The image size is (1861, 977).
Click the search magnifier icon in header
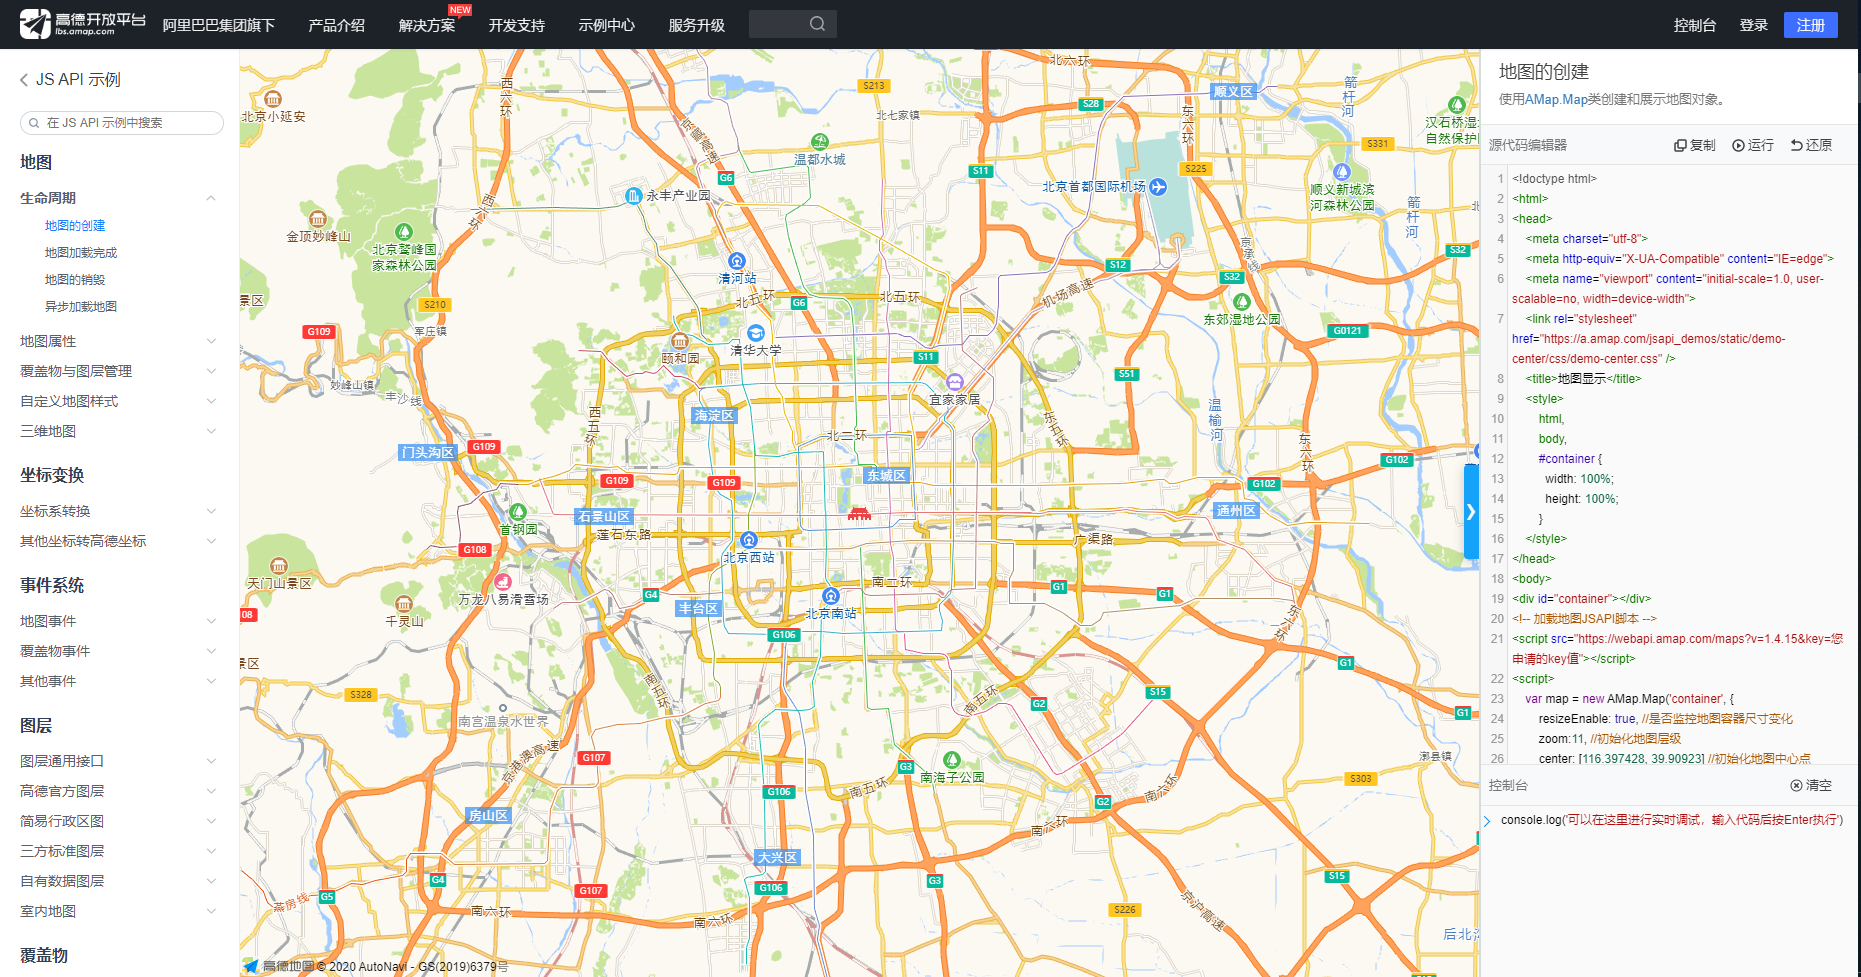[x=817, y=24]
